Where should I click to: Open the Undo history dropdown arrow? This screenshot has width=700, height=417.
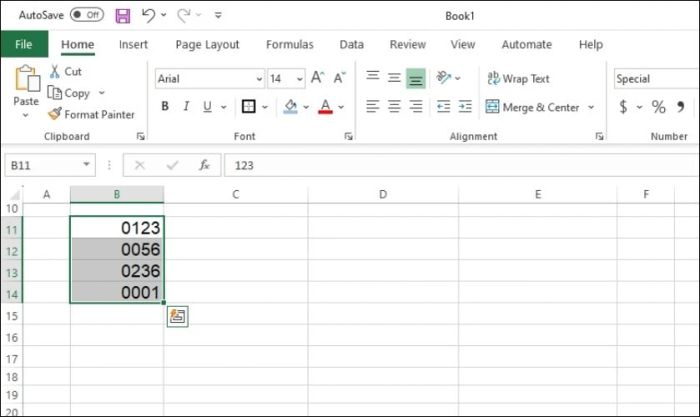tap(164, 15)
